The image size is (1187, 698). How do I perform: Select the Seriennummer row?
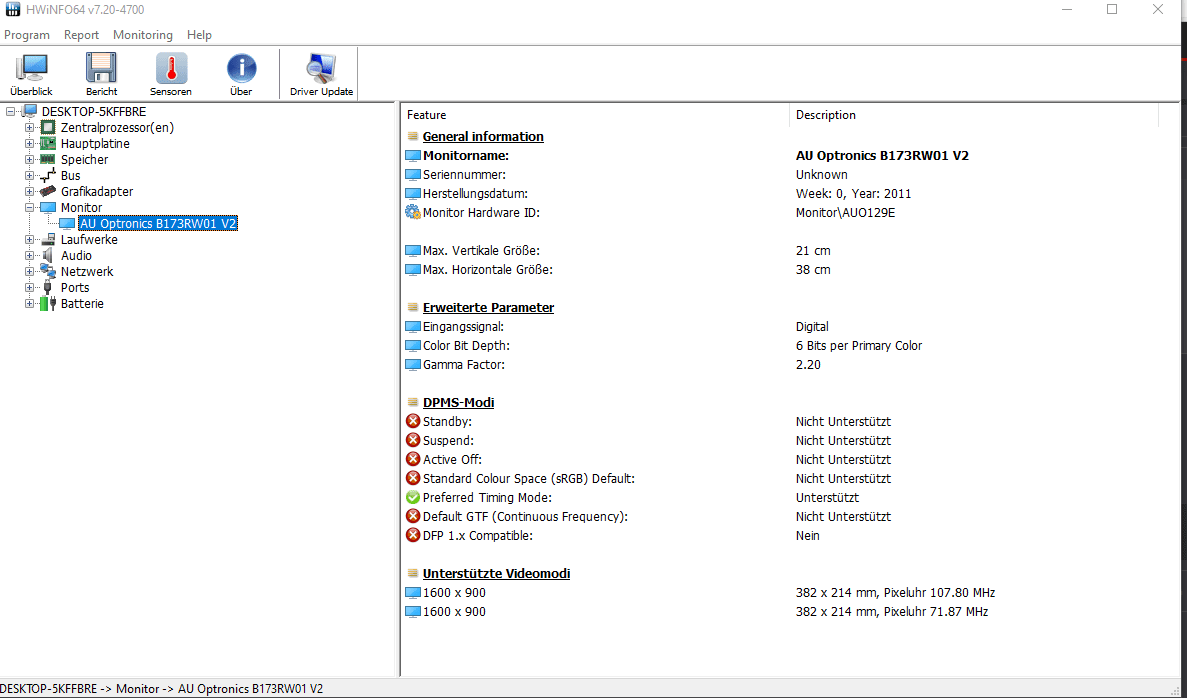[780, 175]
